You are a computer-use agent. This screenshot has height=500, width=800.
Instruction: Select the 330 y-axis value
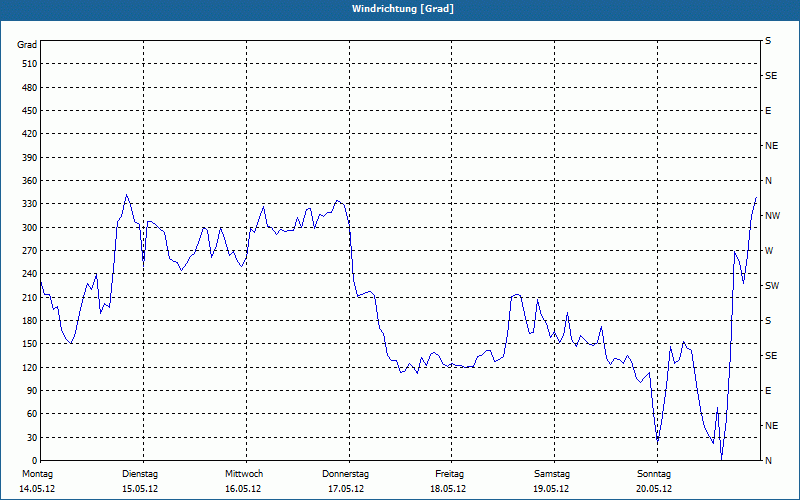[29, 204]
